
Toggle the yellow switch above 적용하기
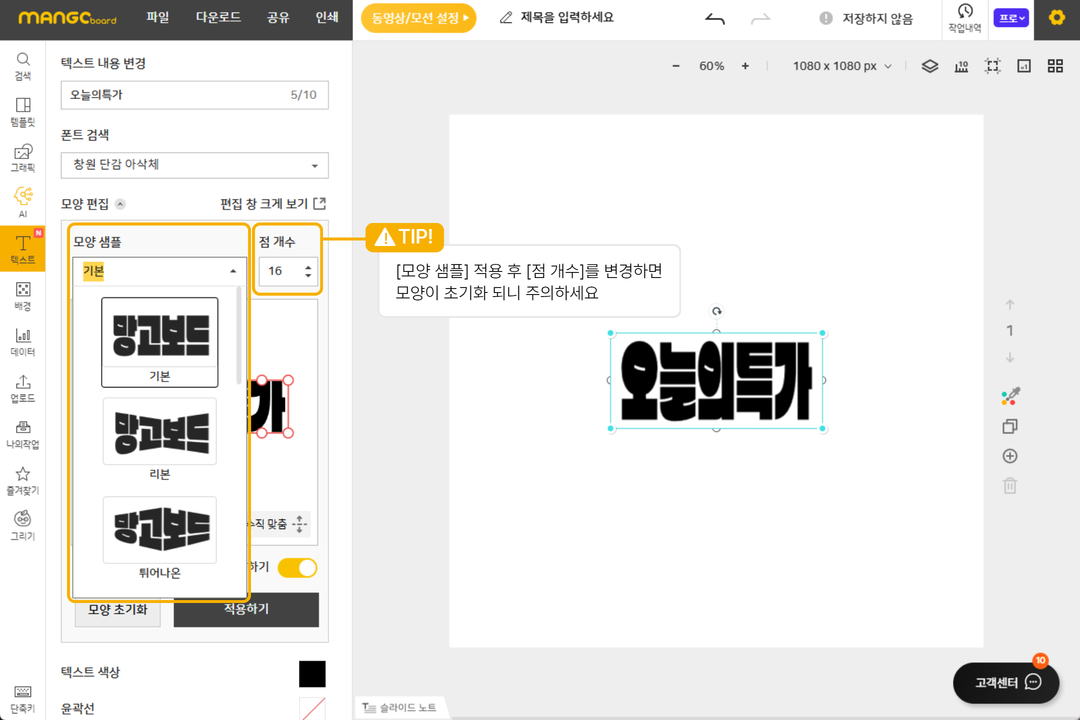click(297, 568)
